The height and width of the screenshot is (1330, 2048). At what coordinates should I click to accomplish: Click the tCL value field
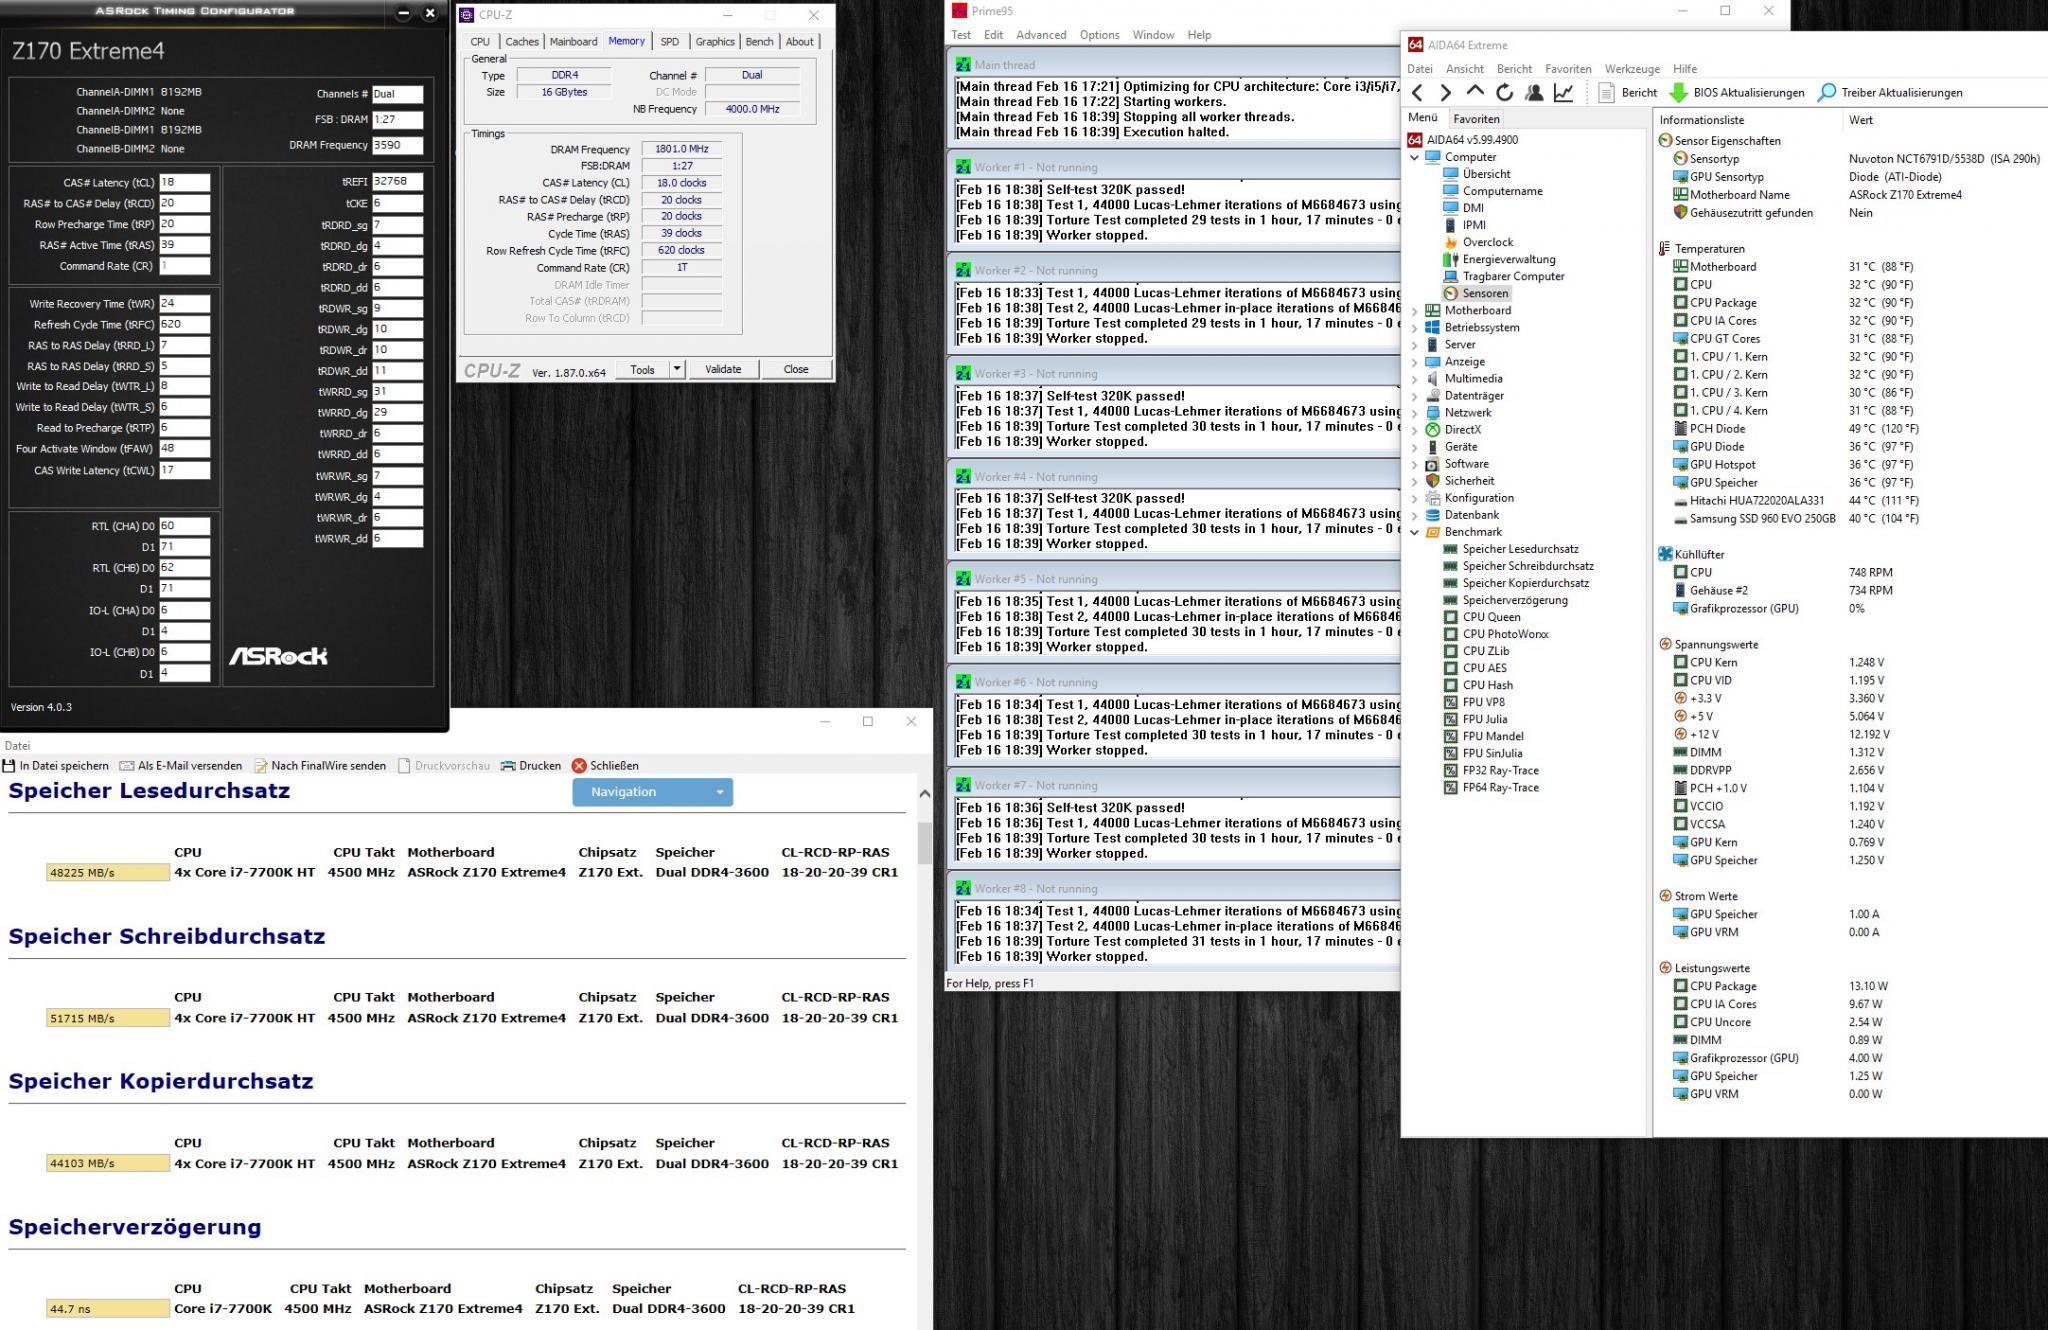(x=185, y=183)
